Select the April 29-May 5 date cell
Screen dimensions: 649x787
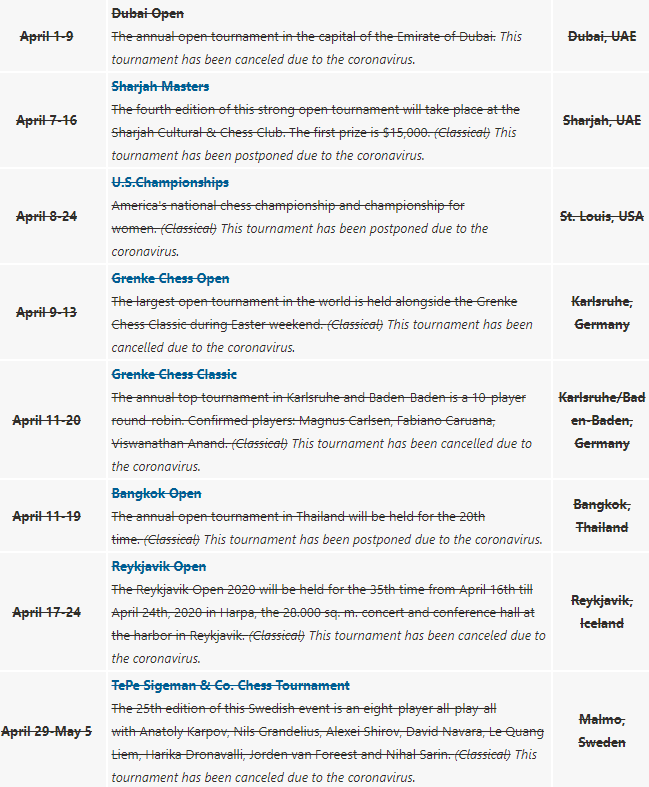pos(46,732)
